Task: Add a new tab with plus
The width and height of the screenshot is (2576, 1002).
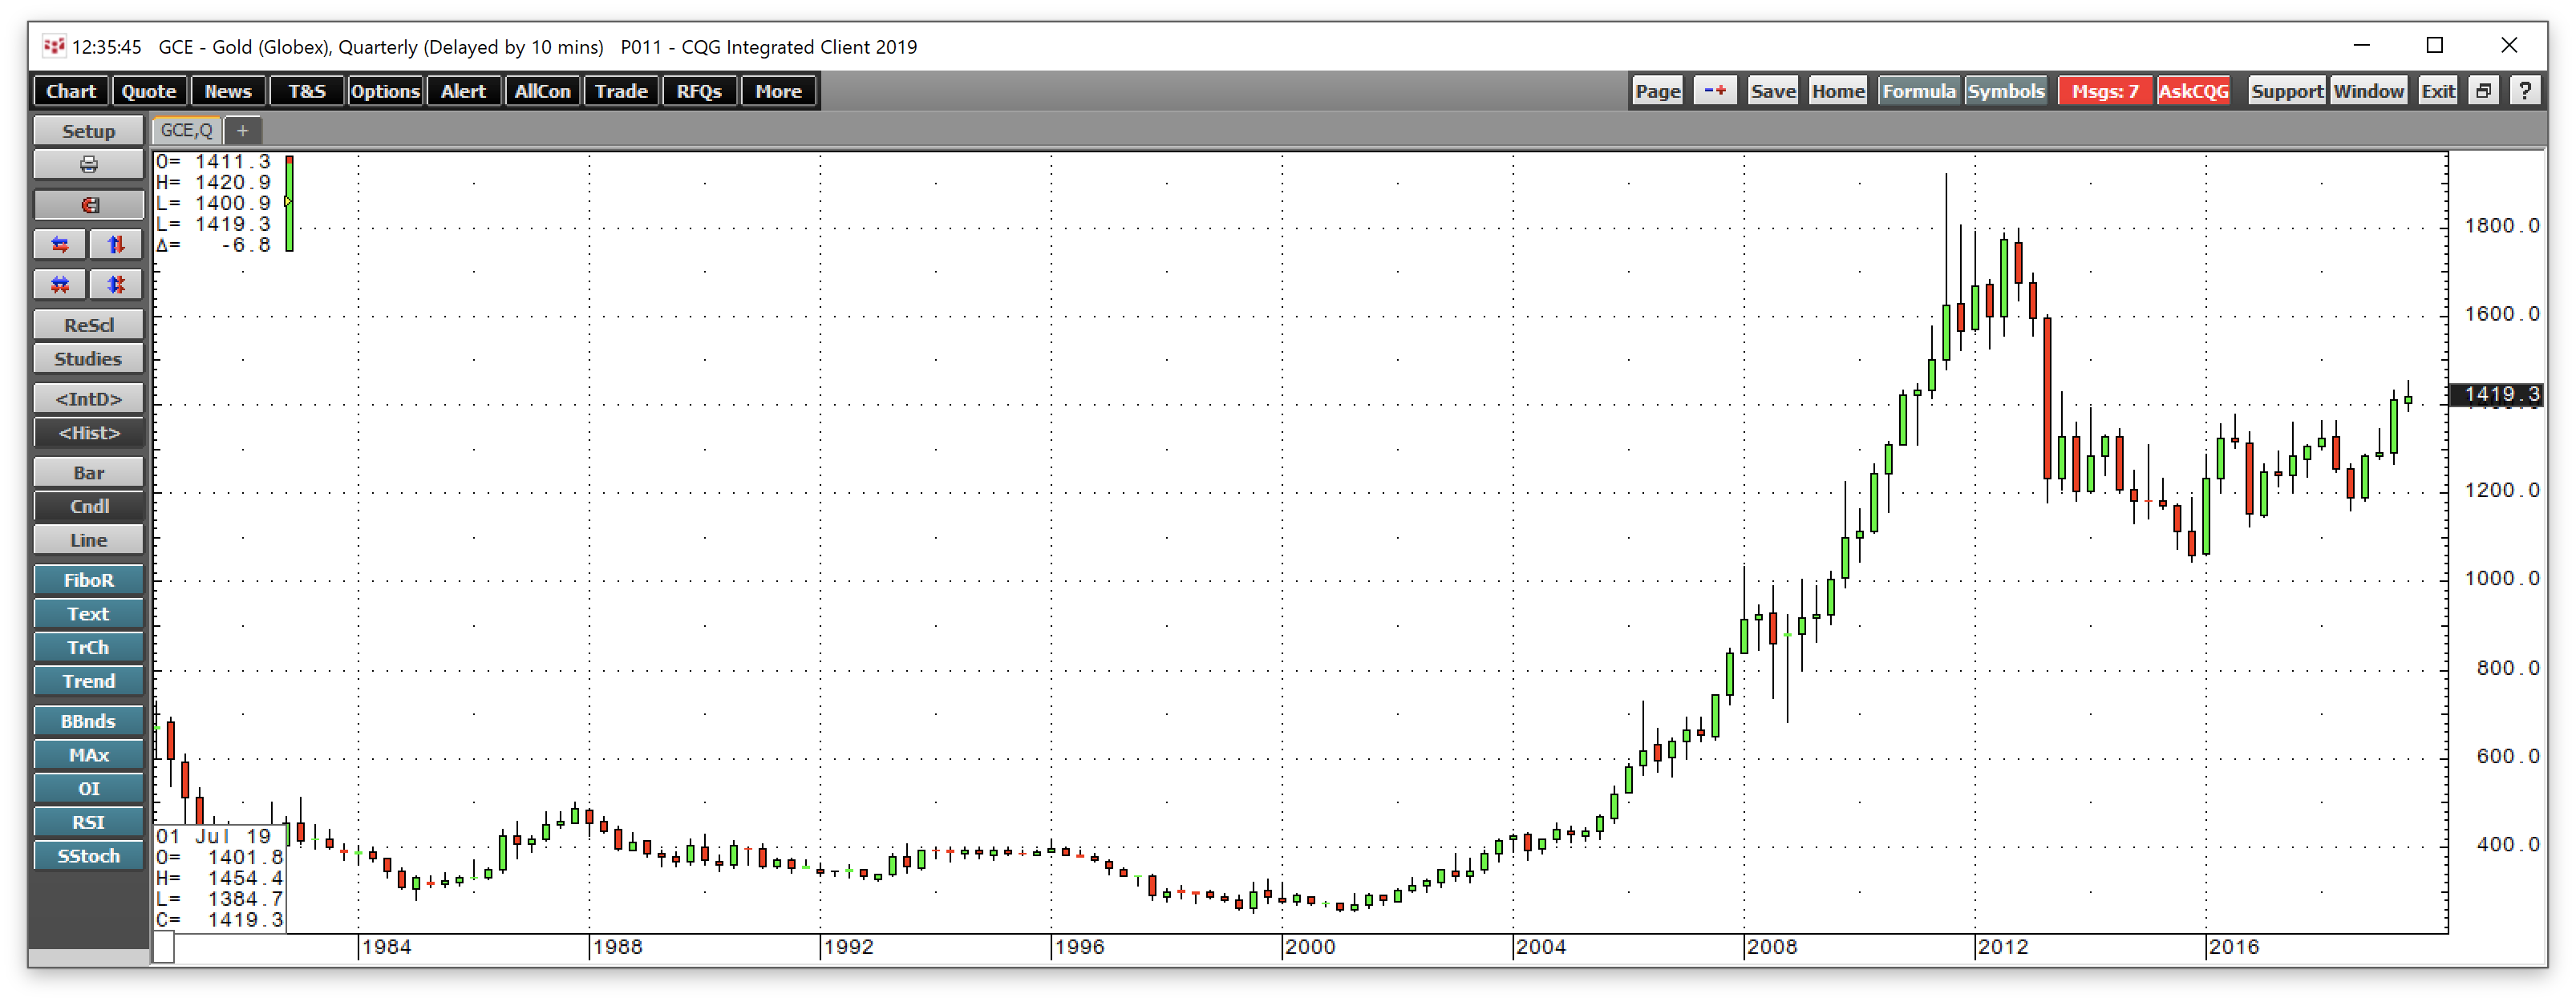Action: coord(242,131)
